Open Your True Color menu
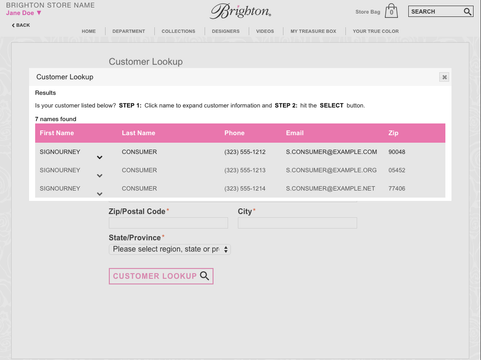Image resolution: width=481 pixels, height=360 pixels. [376, 31]
